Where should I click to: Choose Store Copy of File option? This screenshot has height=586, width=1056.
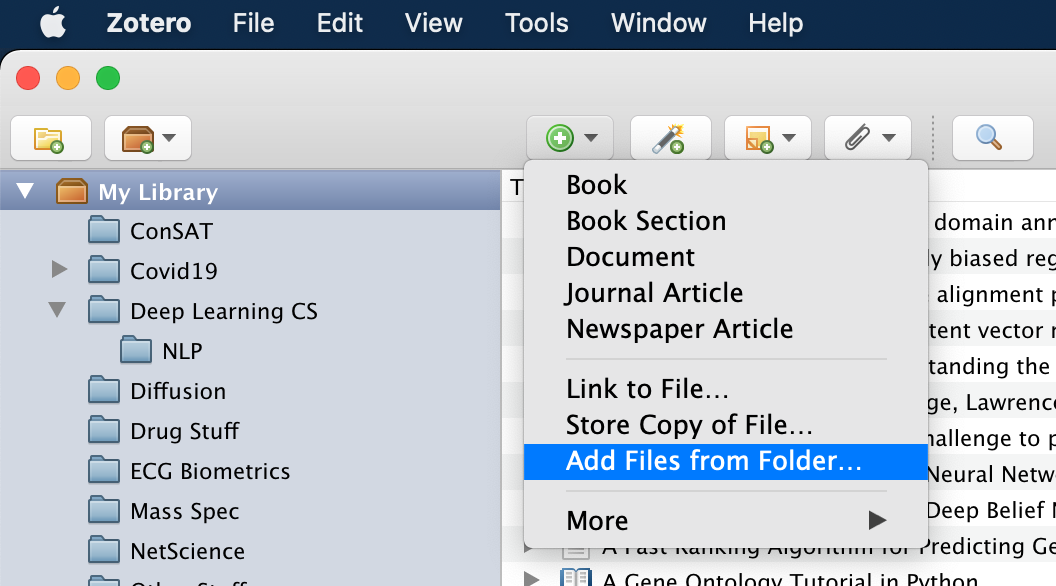689,425
